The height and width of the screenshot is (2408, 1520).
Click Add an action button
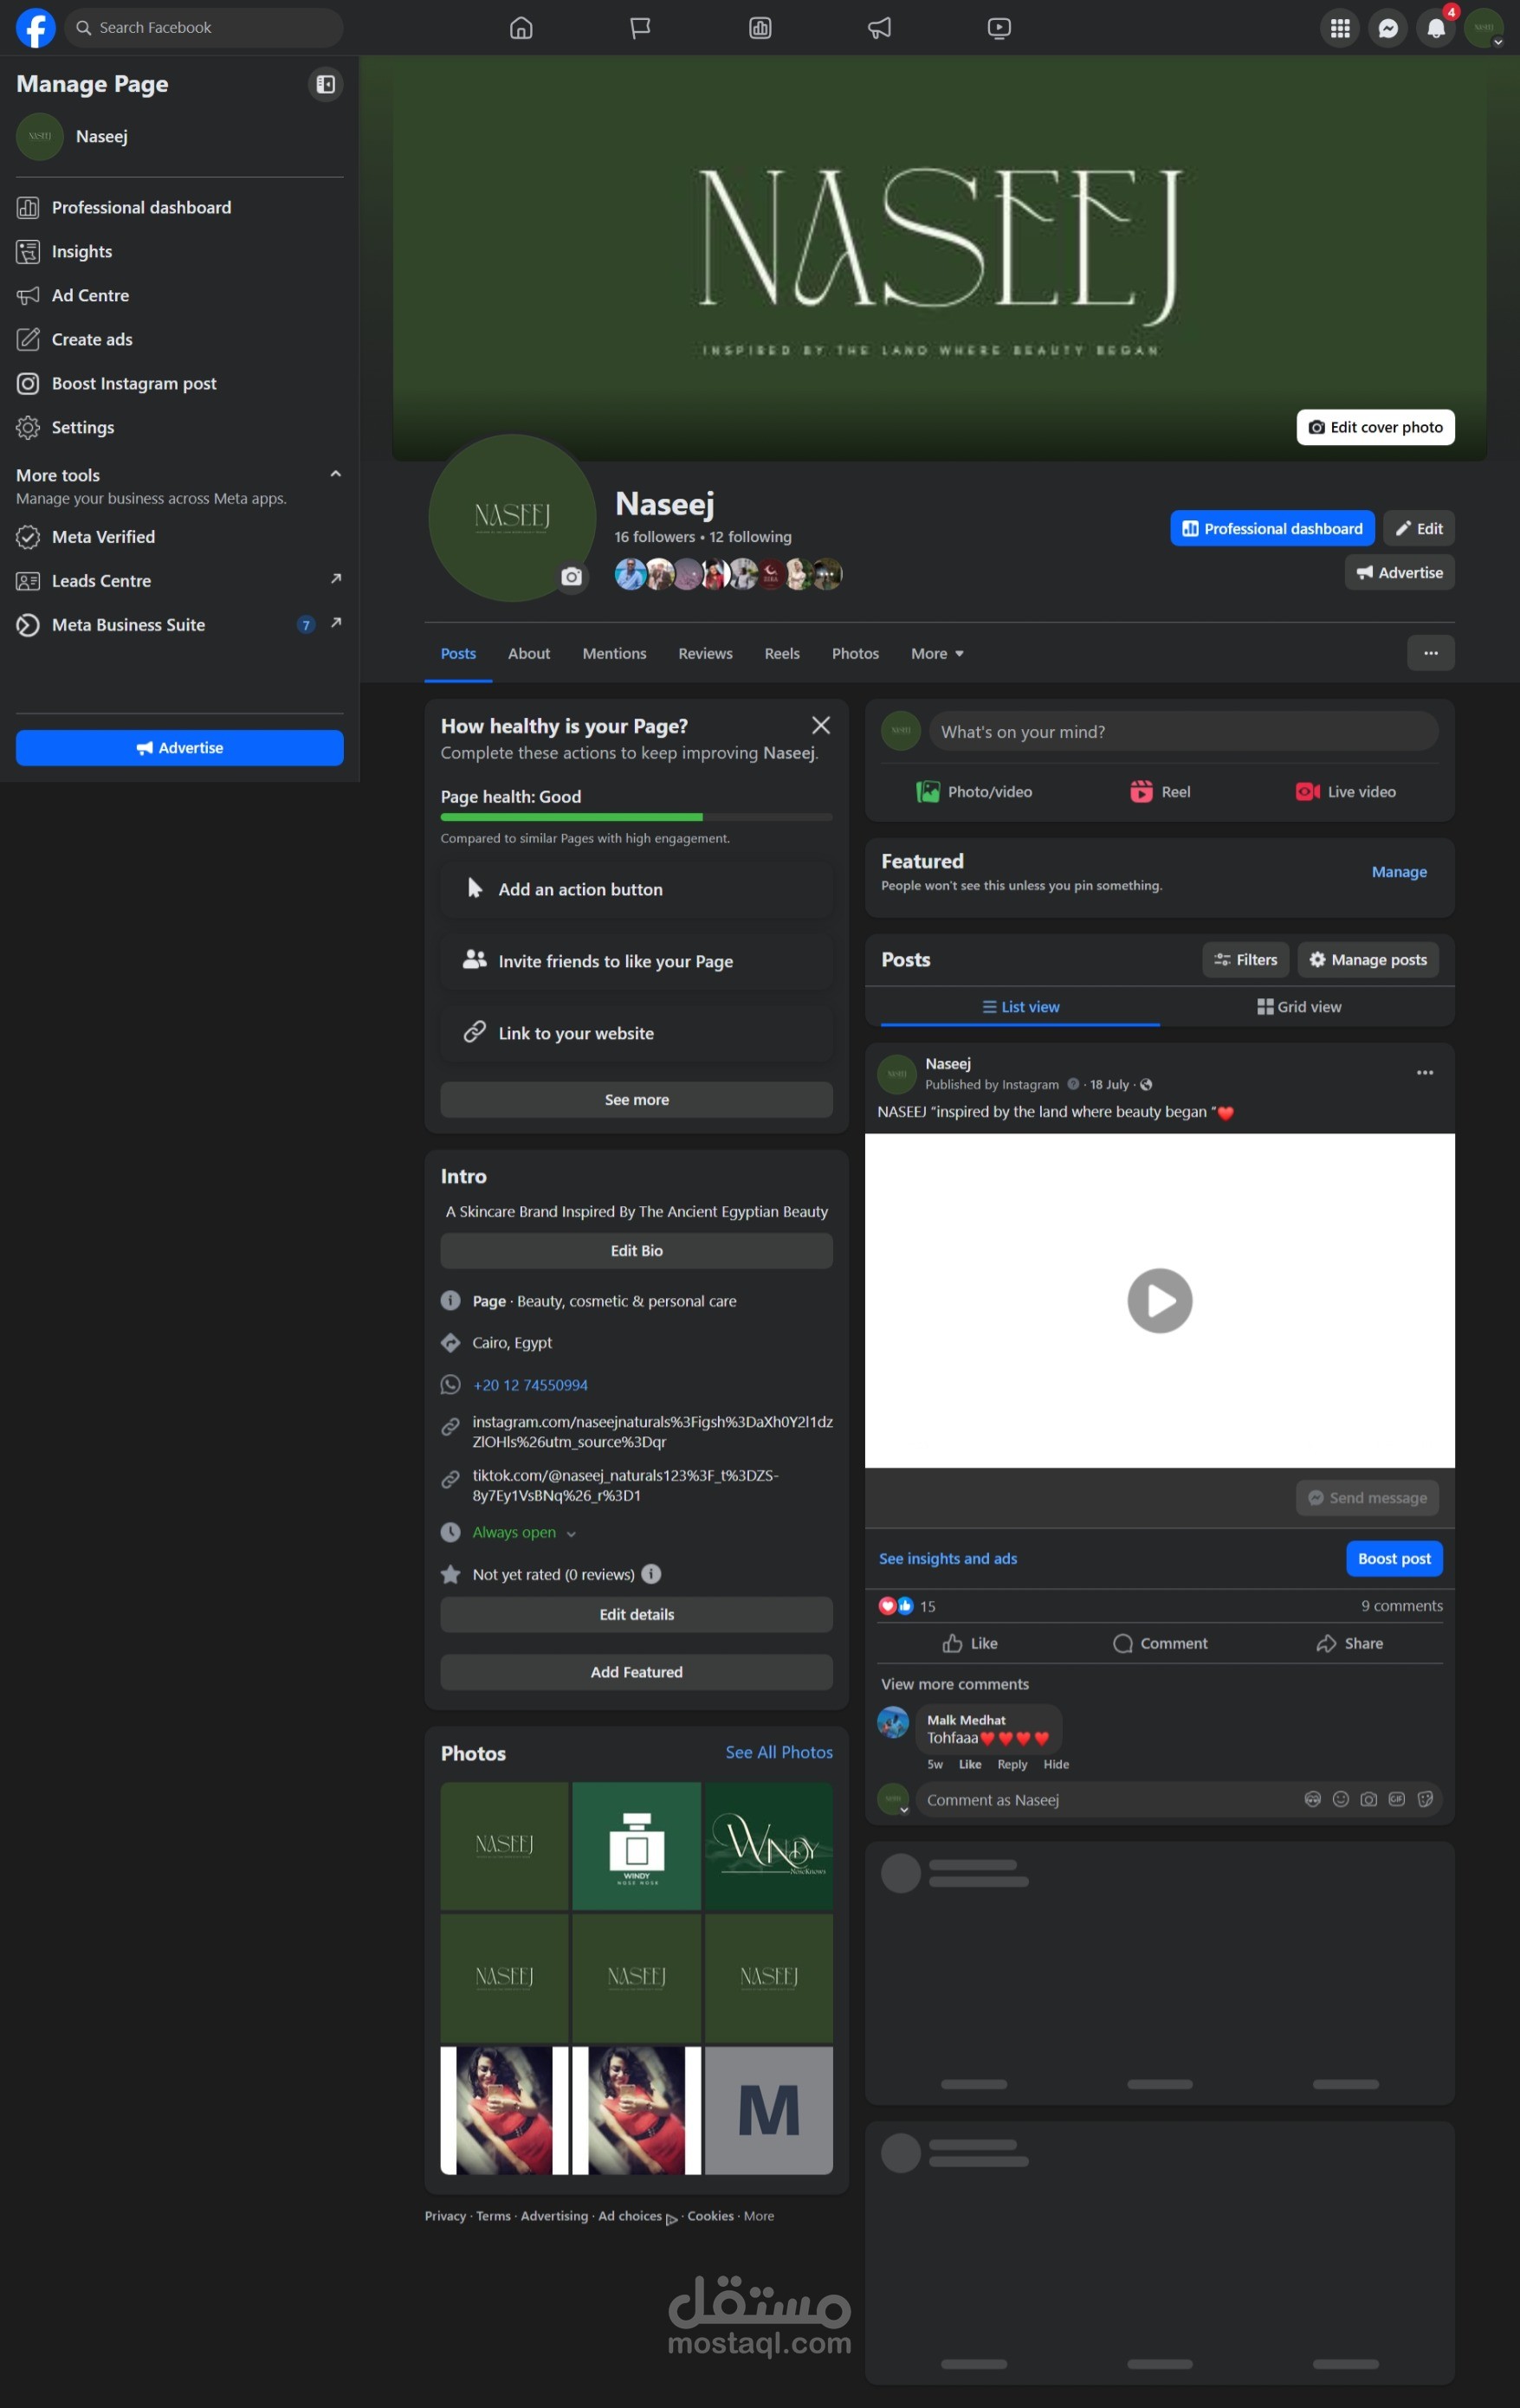(x=637, y=889)
